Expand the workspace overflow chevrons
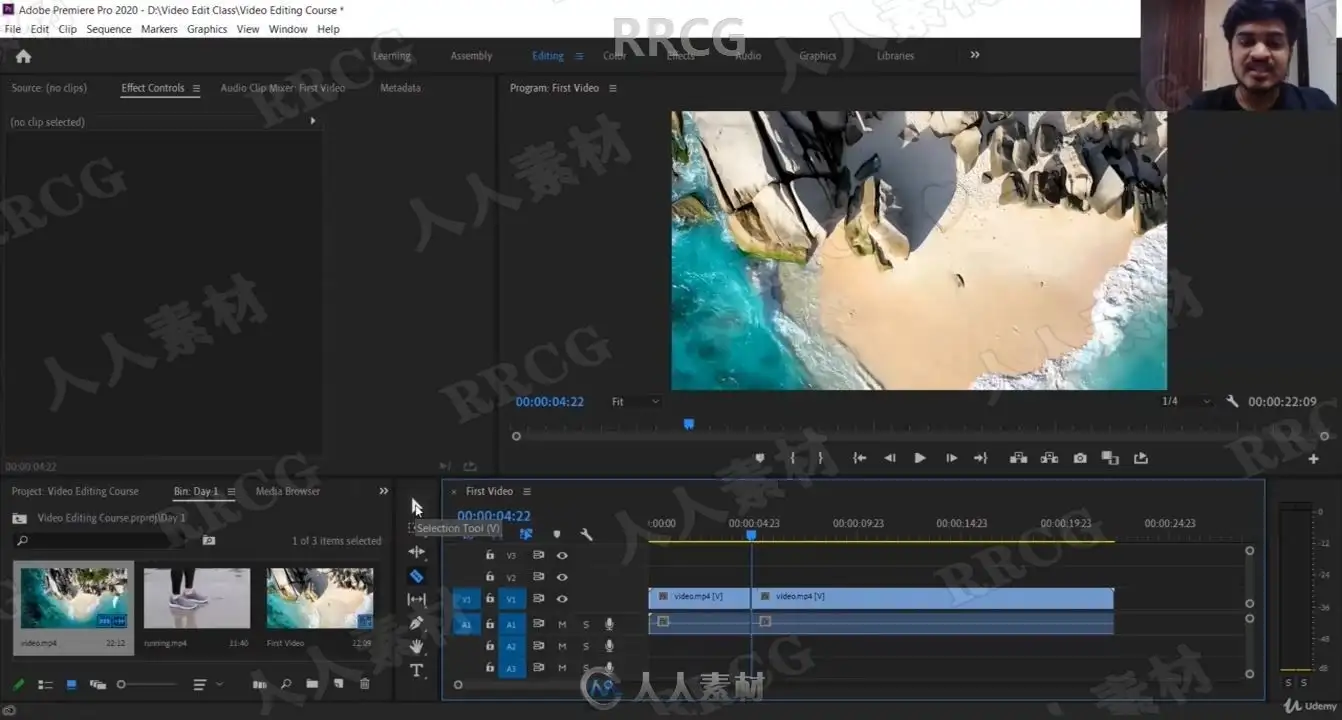The width and height of the screenshot is (1342, 720). 975,55
